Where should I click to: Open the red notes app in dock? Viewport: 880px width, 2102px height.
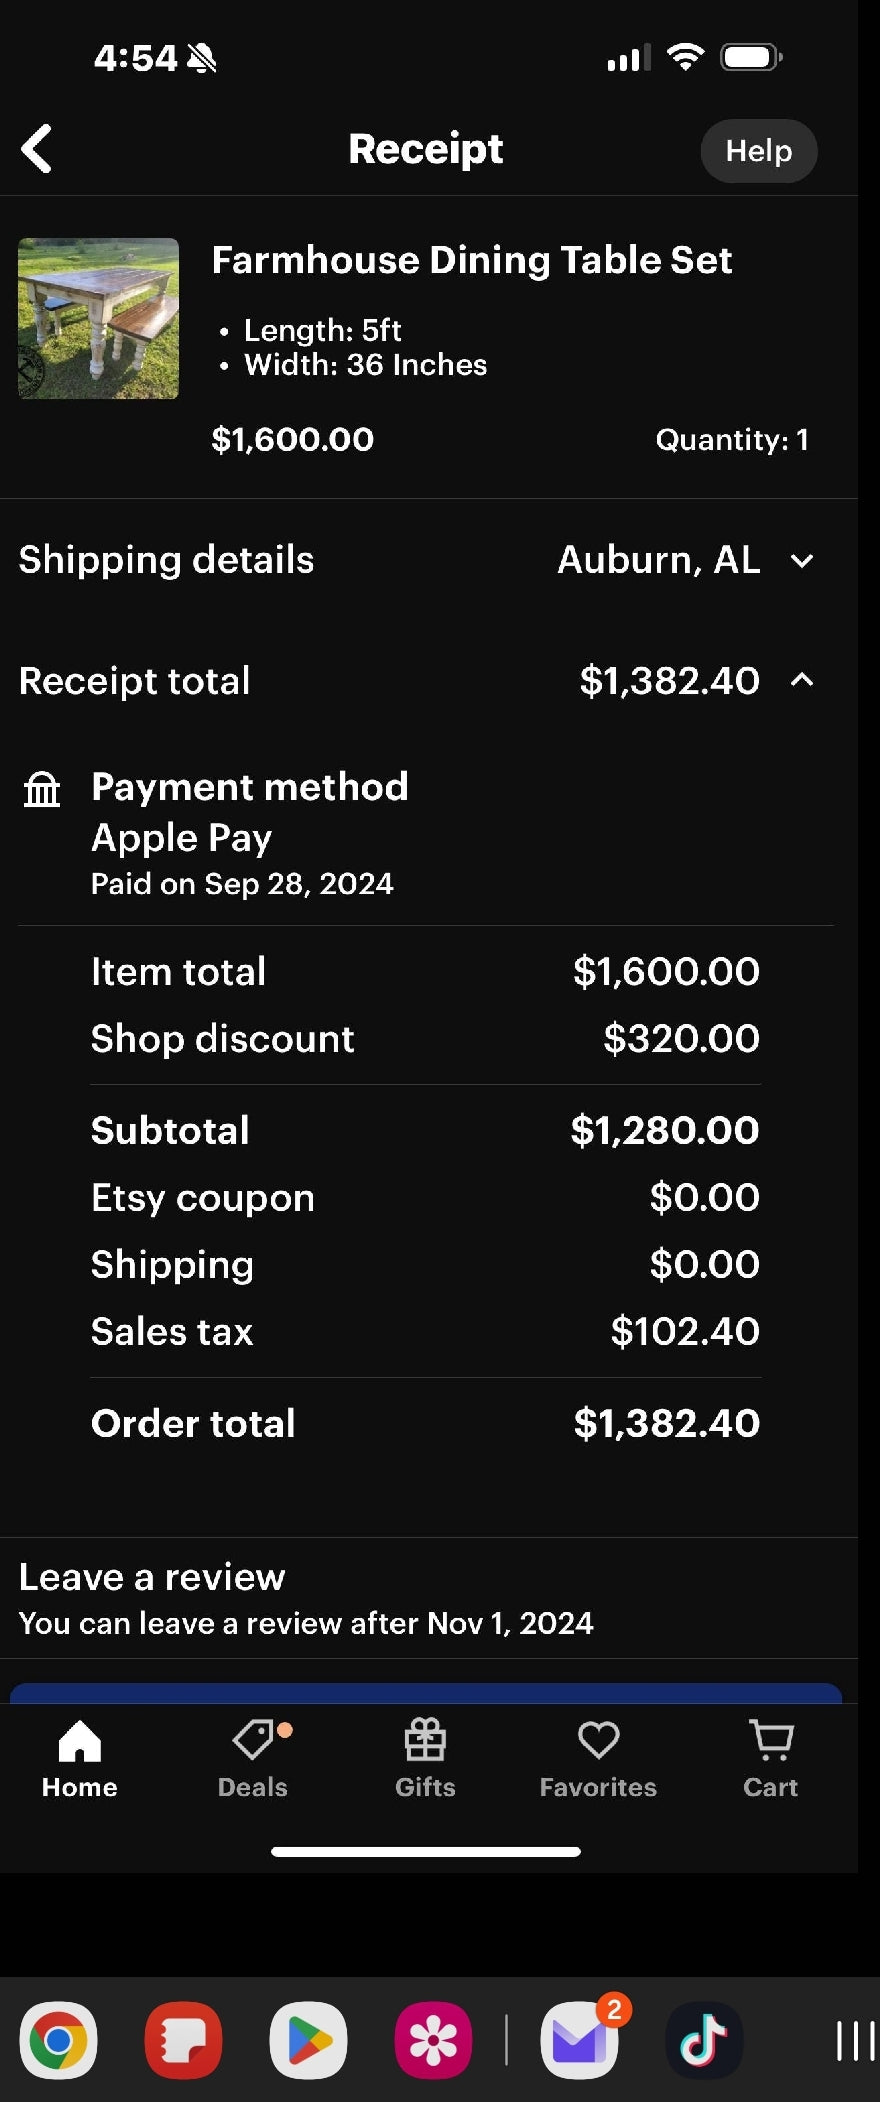(183, 2040)
